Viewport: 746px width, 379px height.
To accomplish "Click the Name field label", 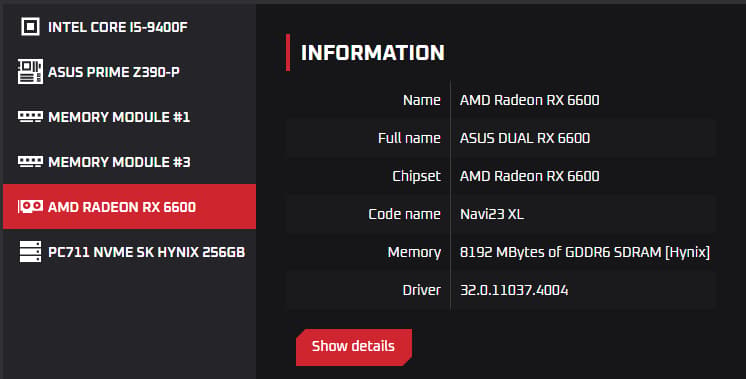I will [x=422, y=100].
